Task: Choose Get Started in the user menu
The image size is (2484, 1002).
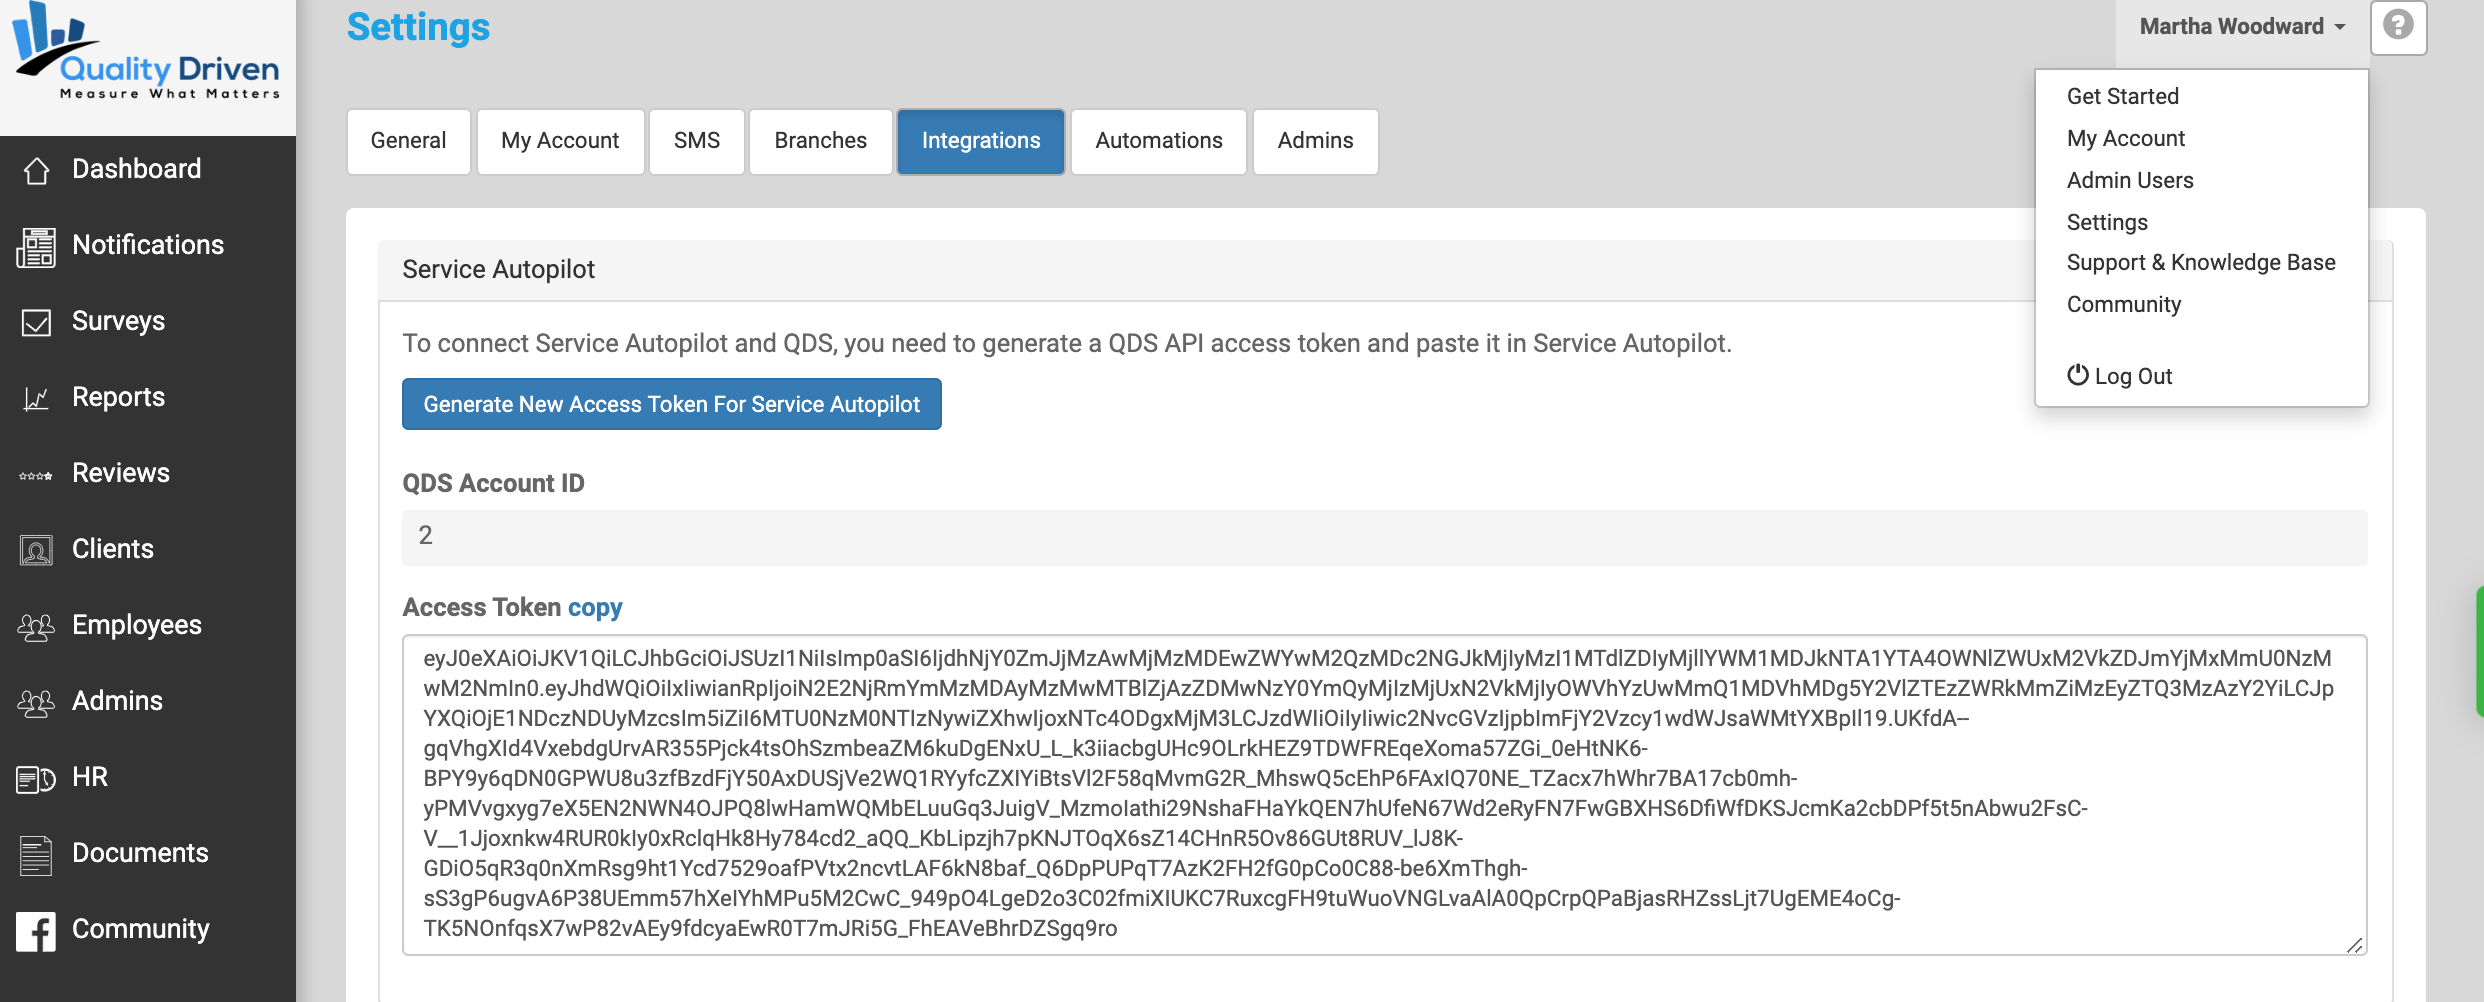Action: click(x=2123, y=96)
